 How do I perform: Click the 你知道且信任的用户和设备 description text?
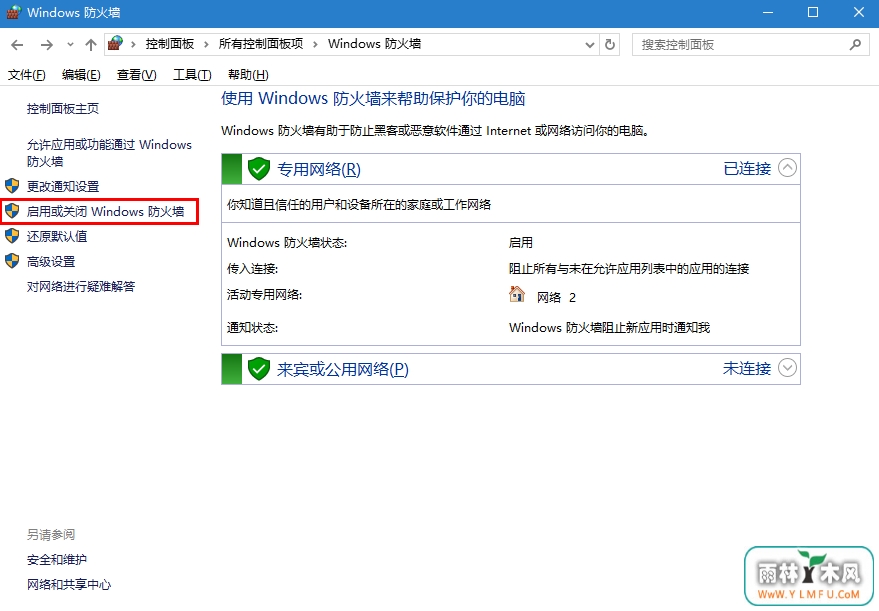click(359, 205)
